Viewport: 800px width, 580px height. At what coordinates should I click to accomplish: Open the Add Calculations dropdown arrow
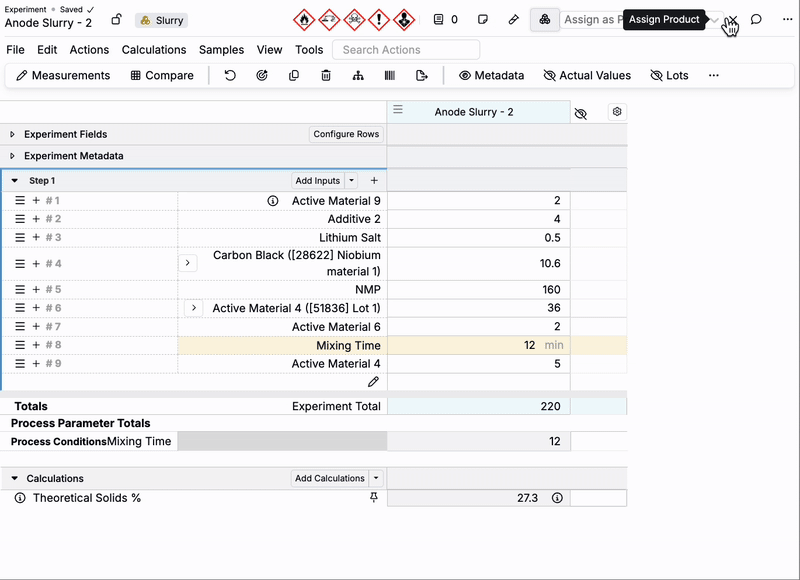[x=376, y=478]
